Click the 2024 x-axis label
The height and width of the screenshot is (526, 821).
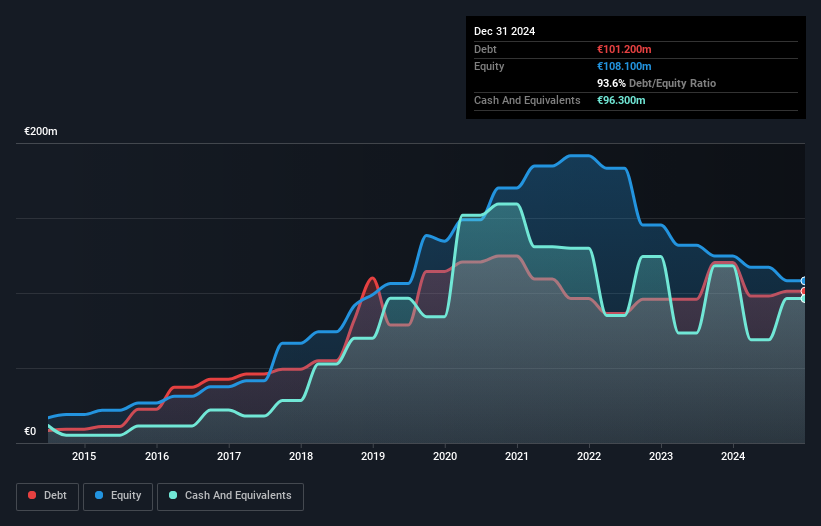click(x=733, y=456)
